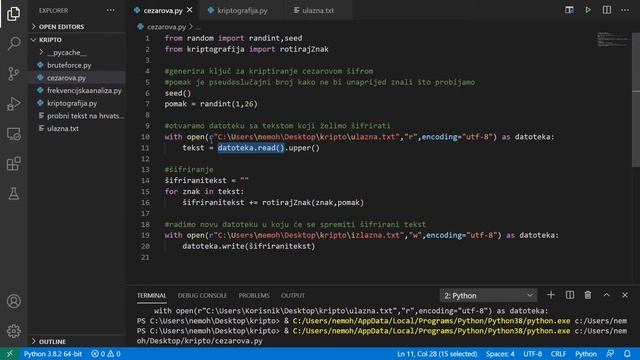The height and width of the screenshot is (360, 640).
Task: Switch to the Output tab
Action: (x=293, y=296)
